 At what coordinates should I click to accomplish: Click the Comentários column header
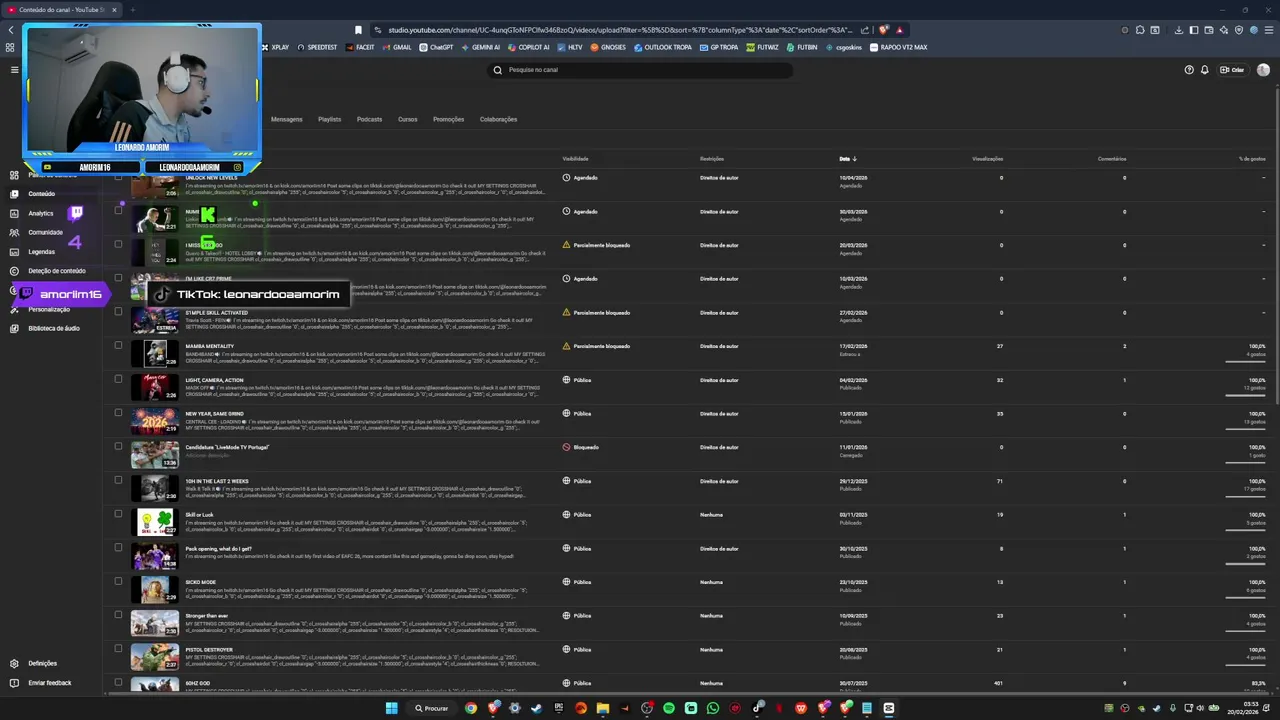1112,159
